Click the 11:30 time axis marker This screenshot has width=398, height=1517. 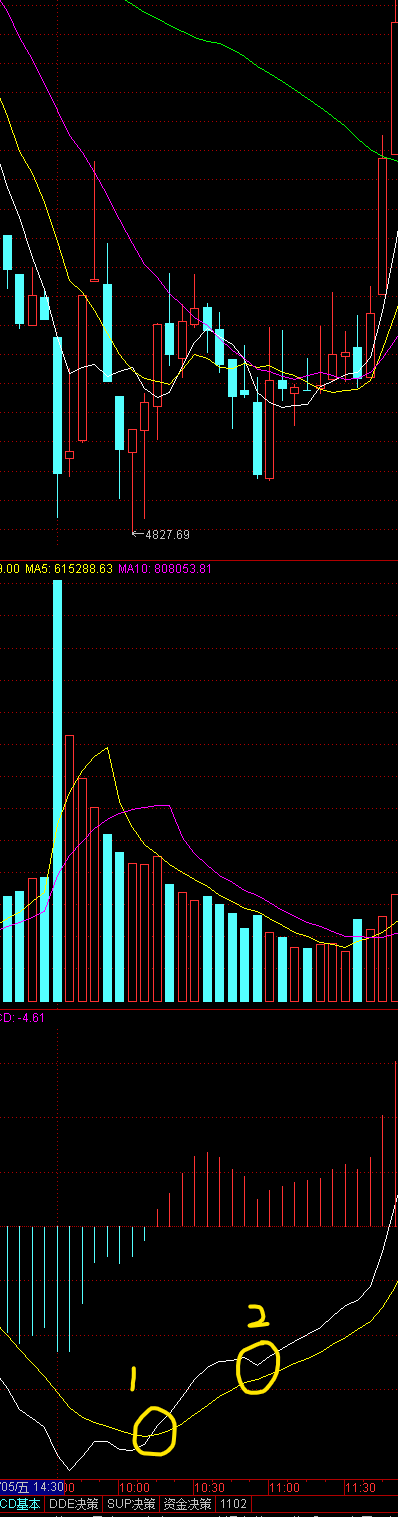[359, 1488]
